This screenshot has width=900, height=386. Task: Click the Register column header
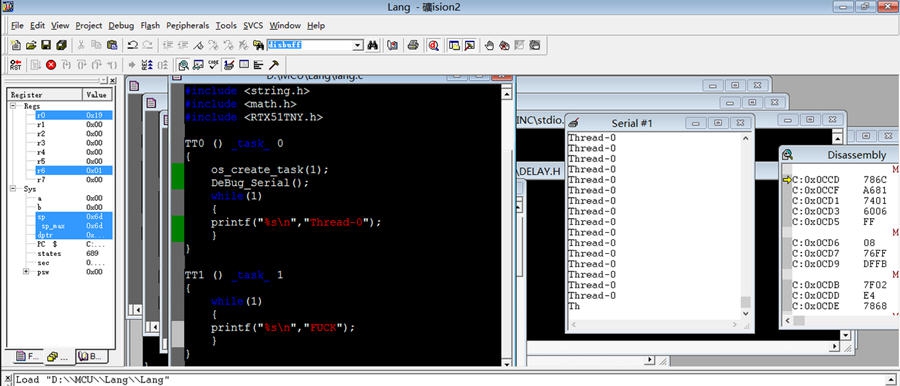pos(45,95)
